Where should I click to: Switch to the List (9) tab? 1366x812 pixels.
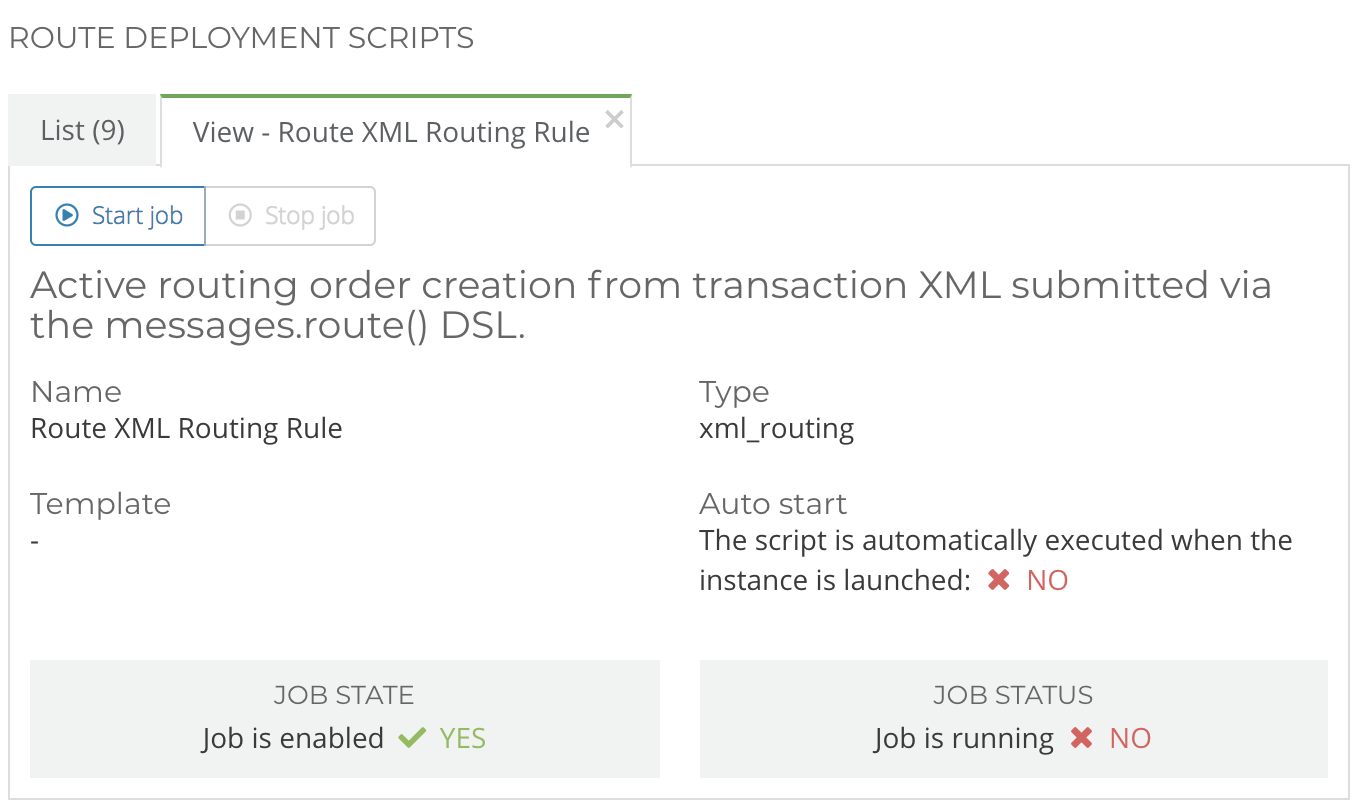[x=82, y=129]
